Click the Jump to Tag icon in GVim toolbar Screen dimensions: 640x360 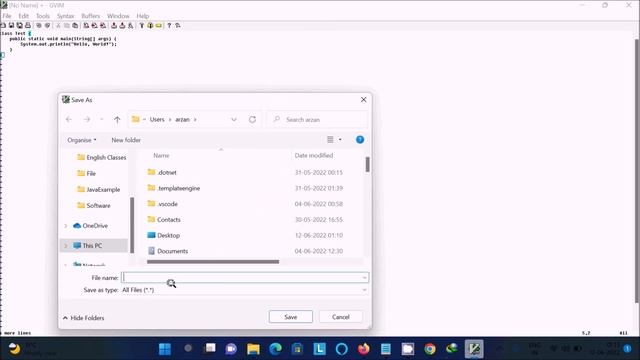[158, 25]
